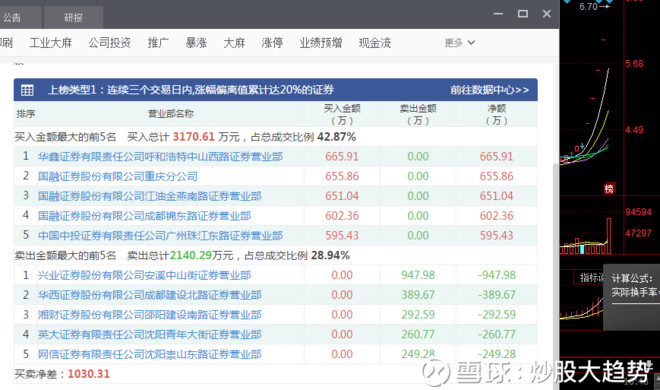Image resolution: width=660 pixels, height=390 pixels.
Task: Click sell amount 947.98 cell
Action: (x=418, y=276)
